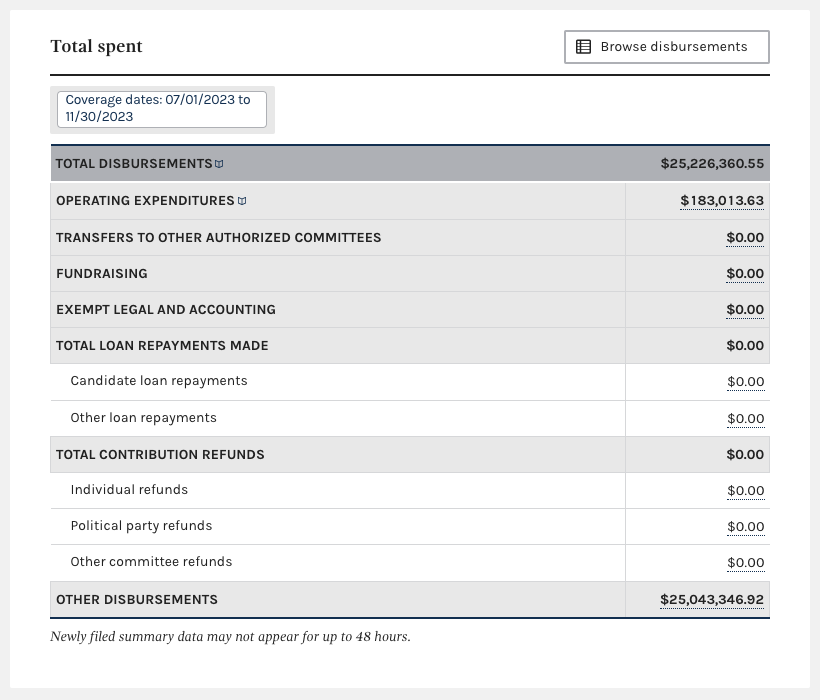Image resolution: width=820 pixels, height=700 pixels.
Task: Select the total $25,226,360.55 value
Action: coord(712,164)
